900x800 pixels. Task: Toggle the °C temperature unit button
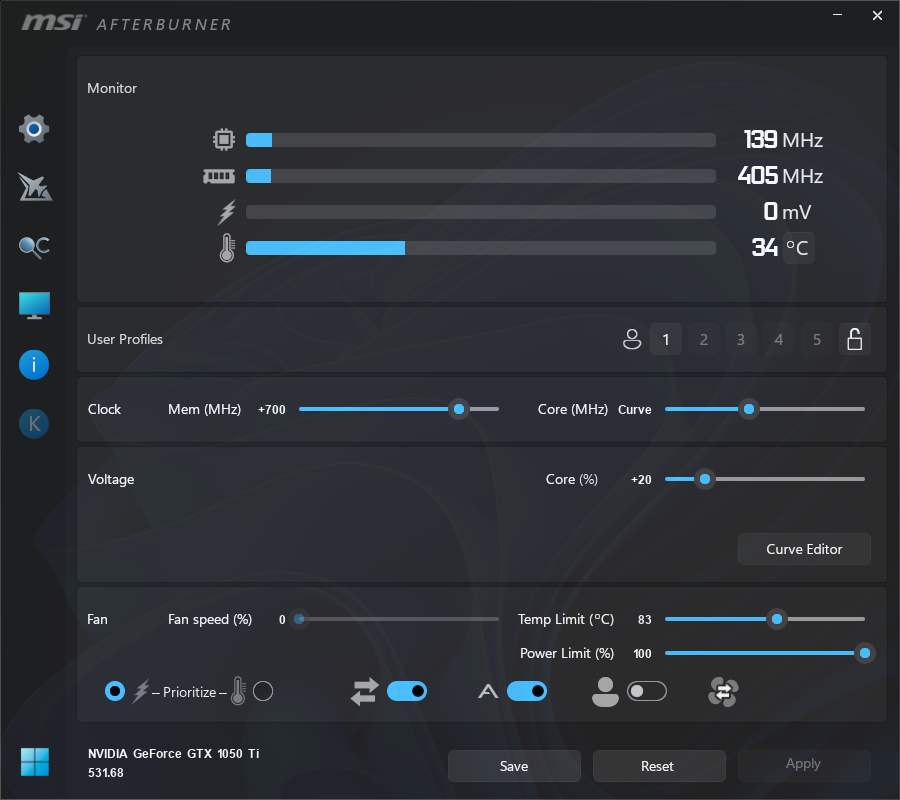(798, 248)
